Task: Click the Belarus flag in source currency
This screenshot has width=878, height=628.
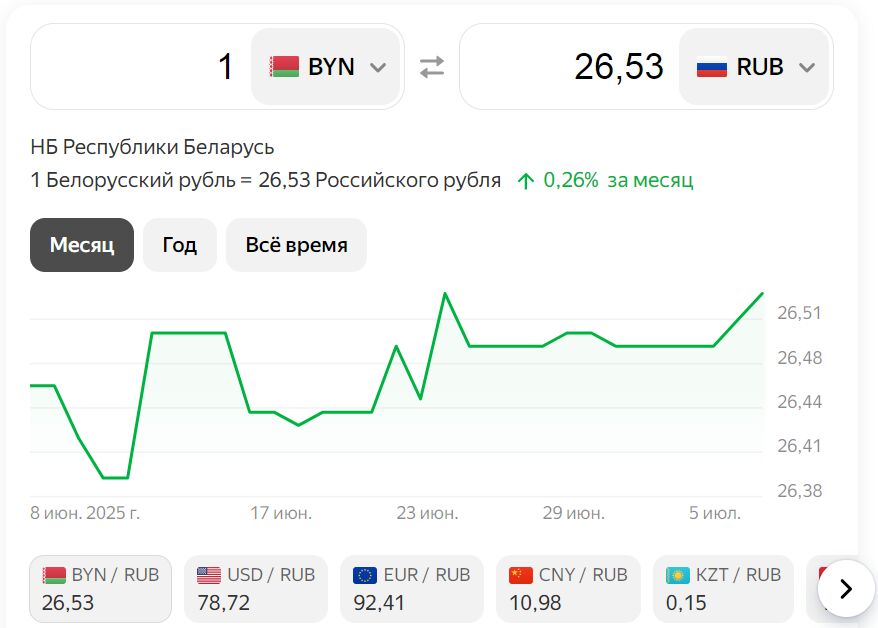Action: 284,67
